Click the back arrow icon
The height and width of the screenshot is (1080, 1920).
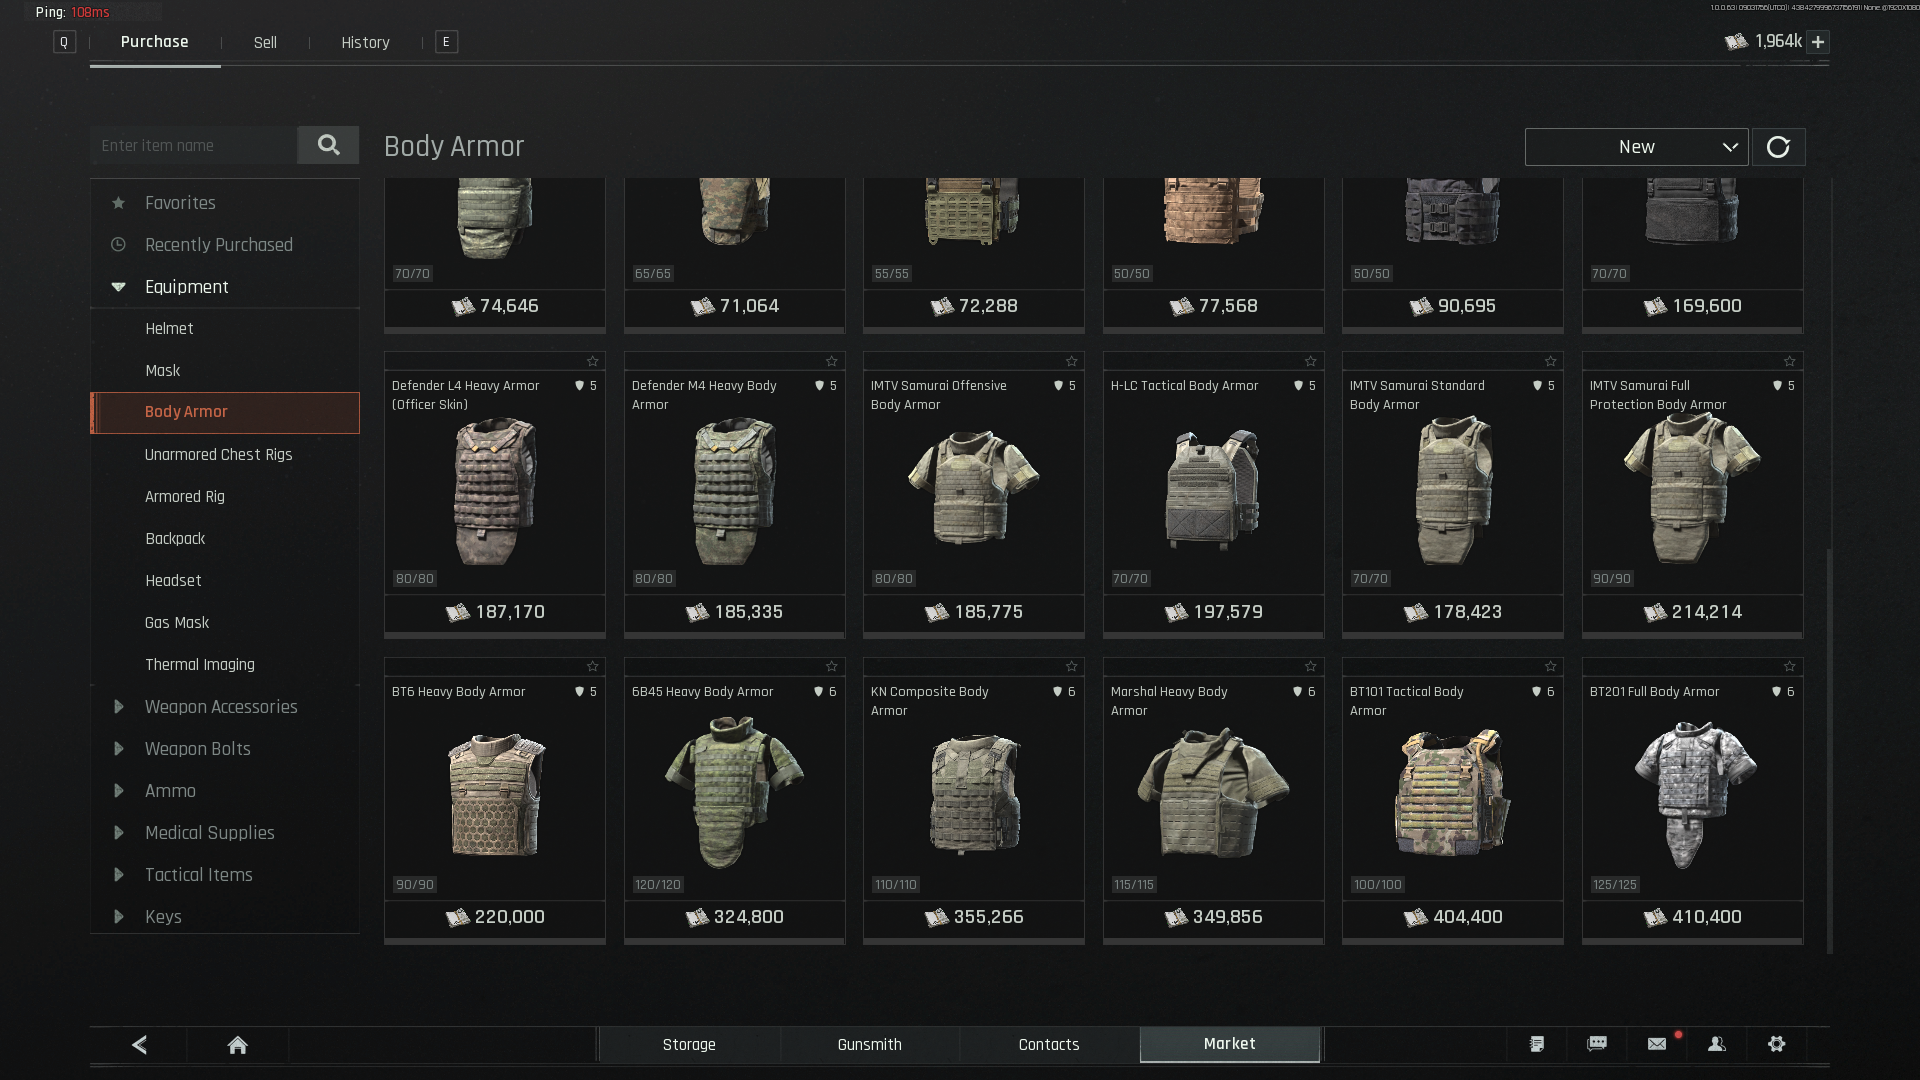click(139, 1045)
